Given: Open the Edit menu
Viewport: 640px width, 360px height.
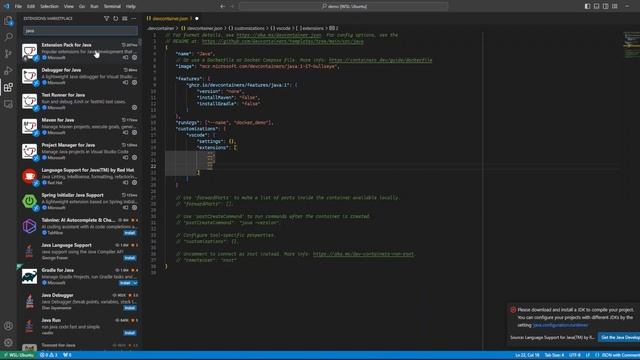Looking at the screenshot, I should point(31,6).
